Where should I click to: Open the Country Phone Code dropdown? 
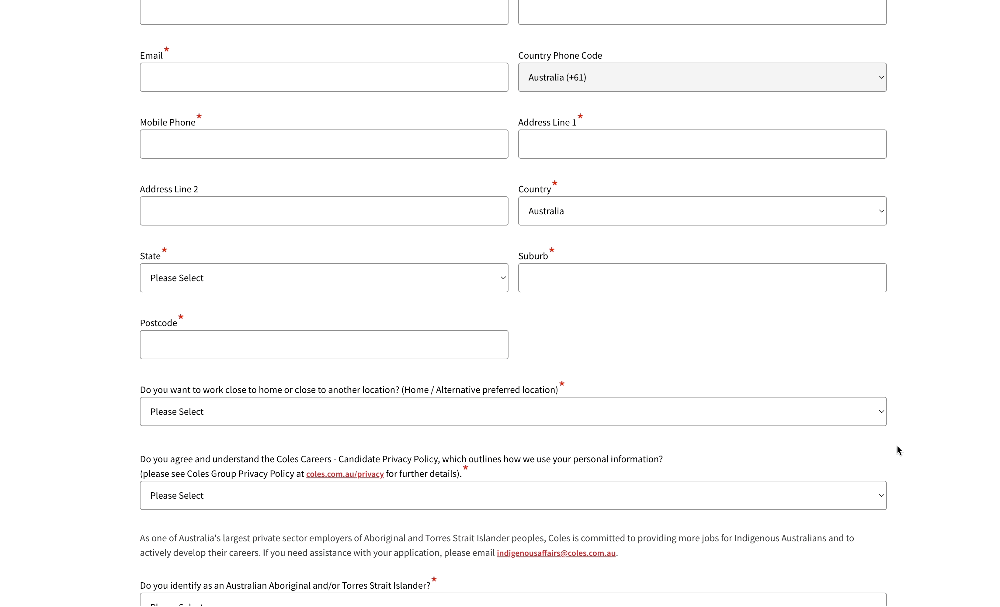[x=702, y=77]
